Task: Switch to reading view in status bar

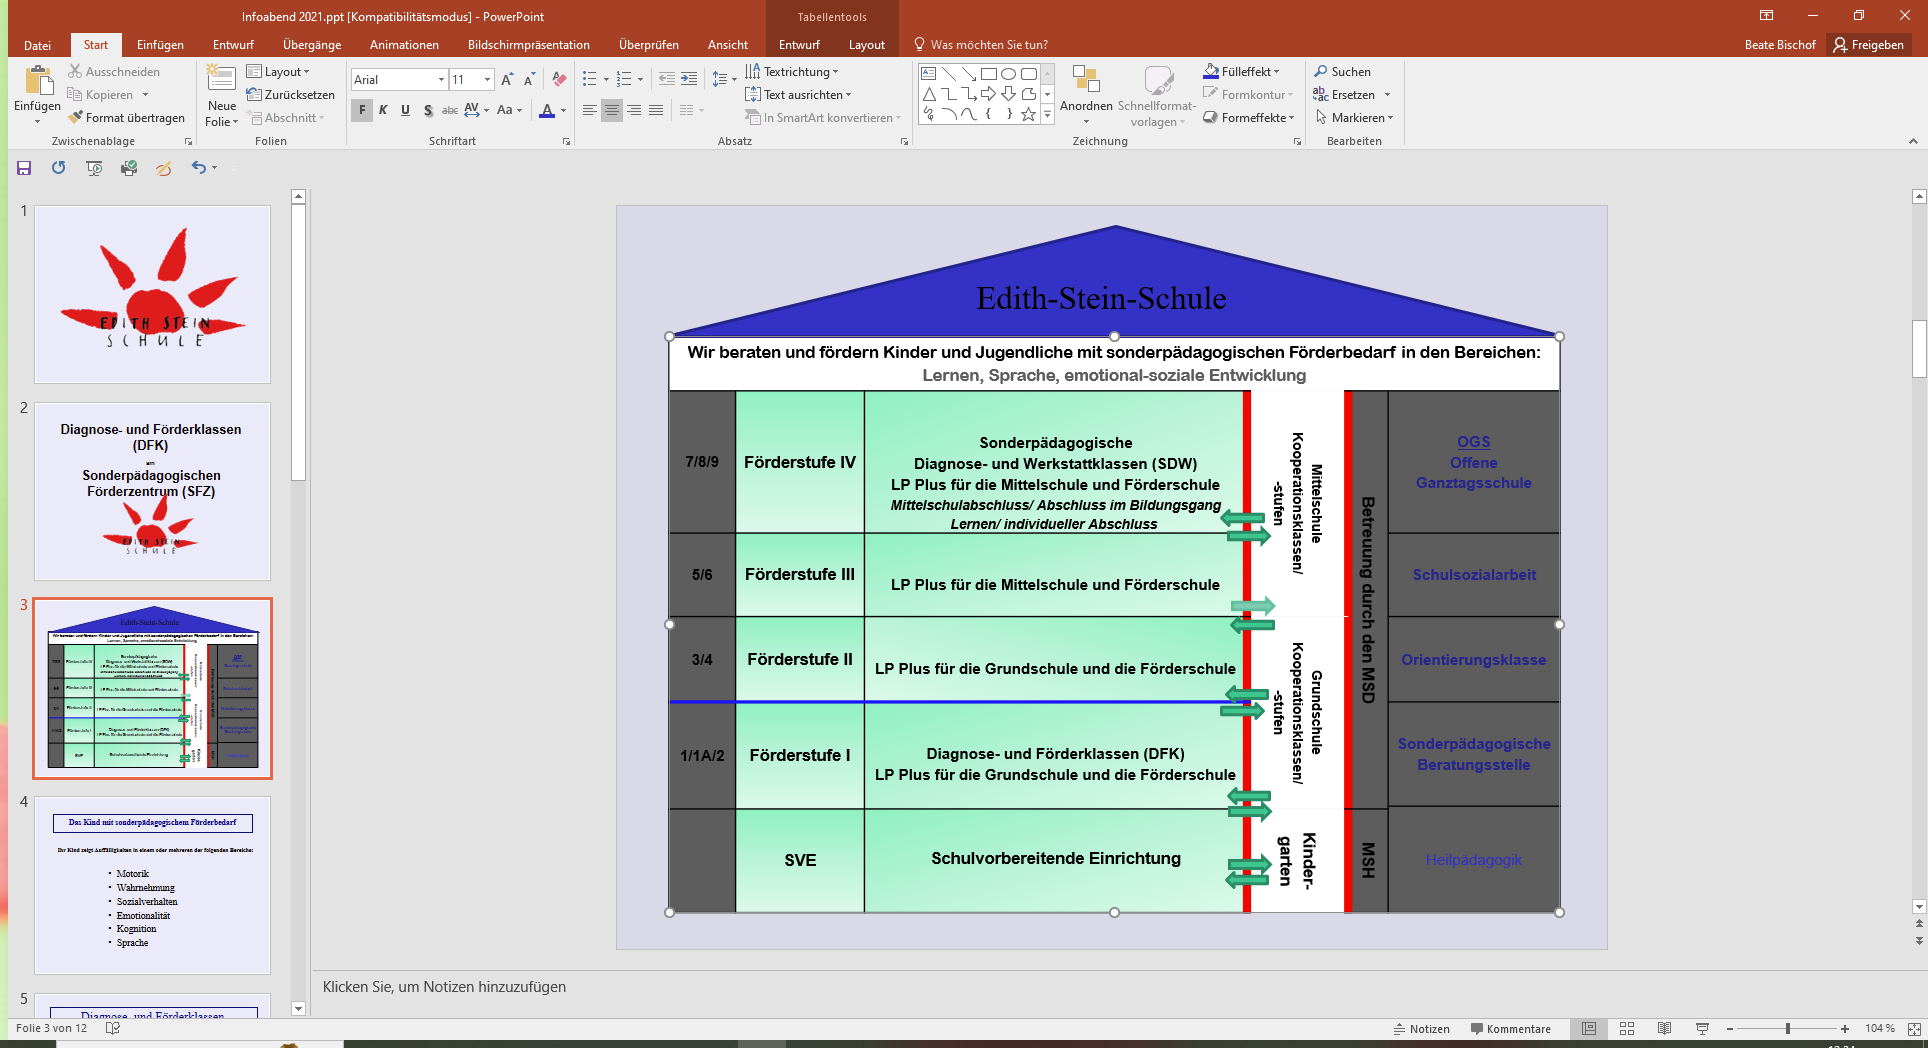Action: 1665,1029
